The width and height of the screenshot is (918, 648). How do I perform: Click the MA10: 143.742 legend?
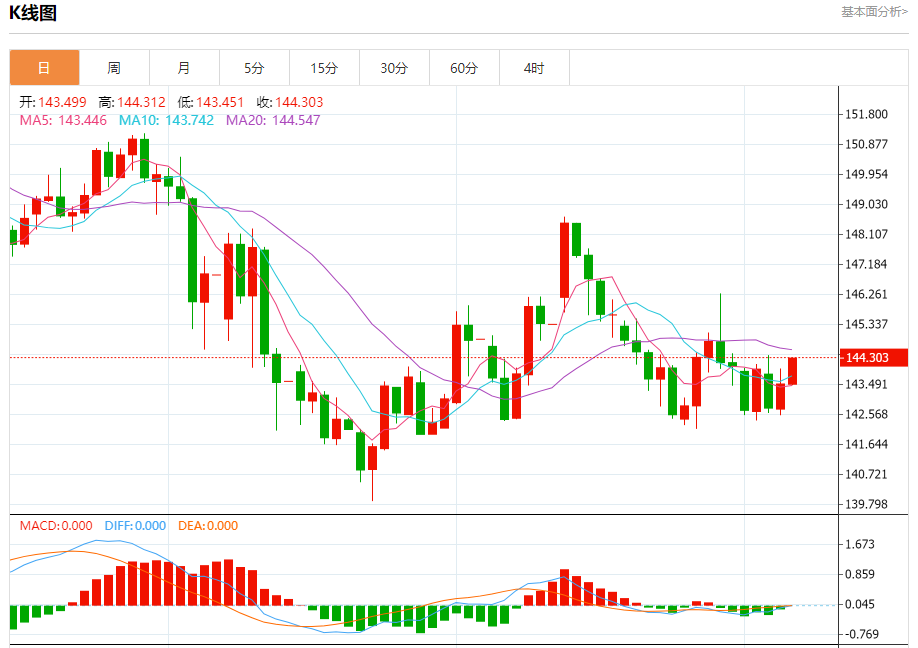[x=166, y=121]
